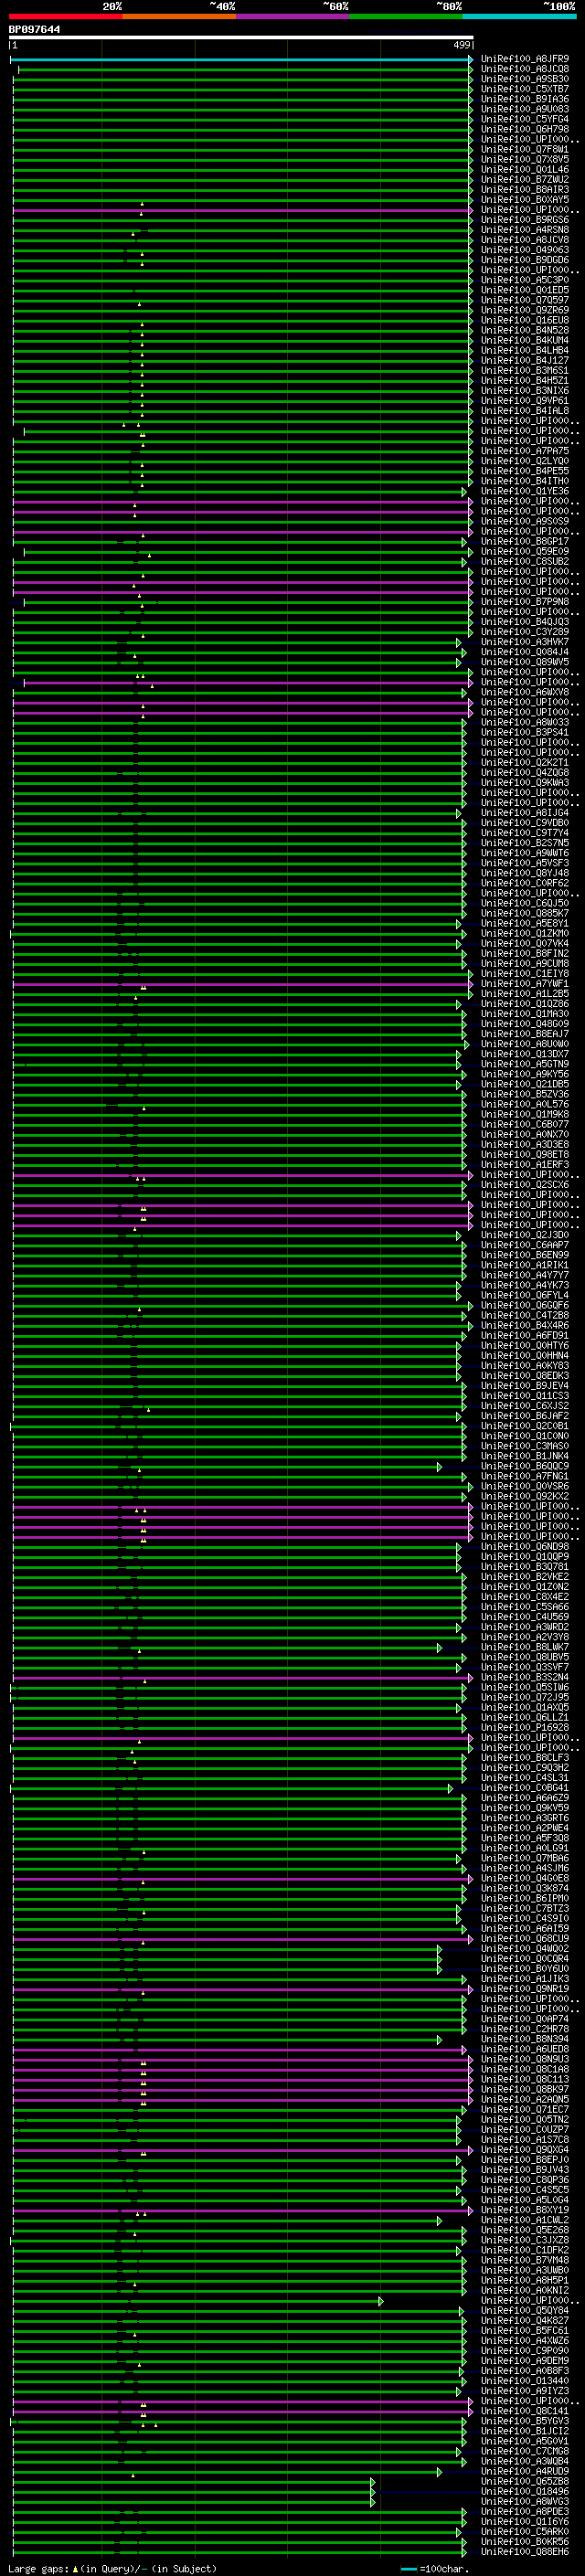Screen dimensions: 585x2576
Task: Click label UniRef100_Q6FYL4
Action: tap(525, 1296)
